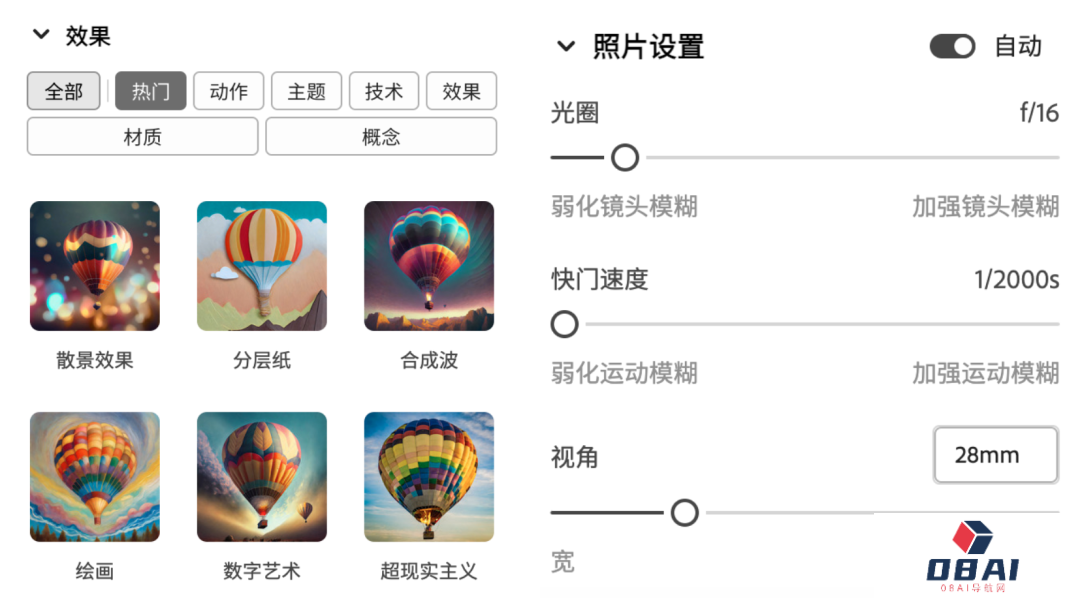Viewport: 1080px width, 603px height.
Task: Open the 概念 effects category
Action: click(381, 136)
